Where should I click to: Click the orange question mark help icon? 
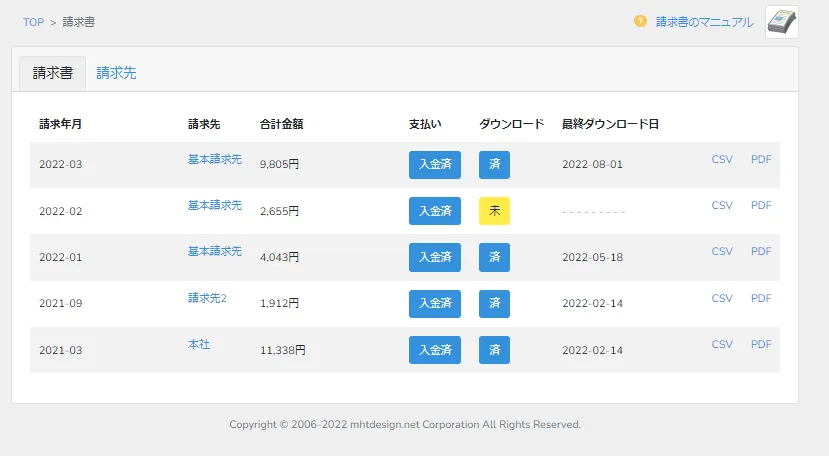(640, 21)
